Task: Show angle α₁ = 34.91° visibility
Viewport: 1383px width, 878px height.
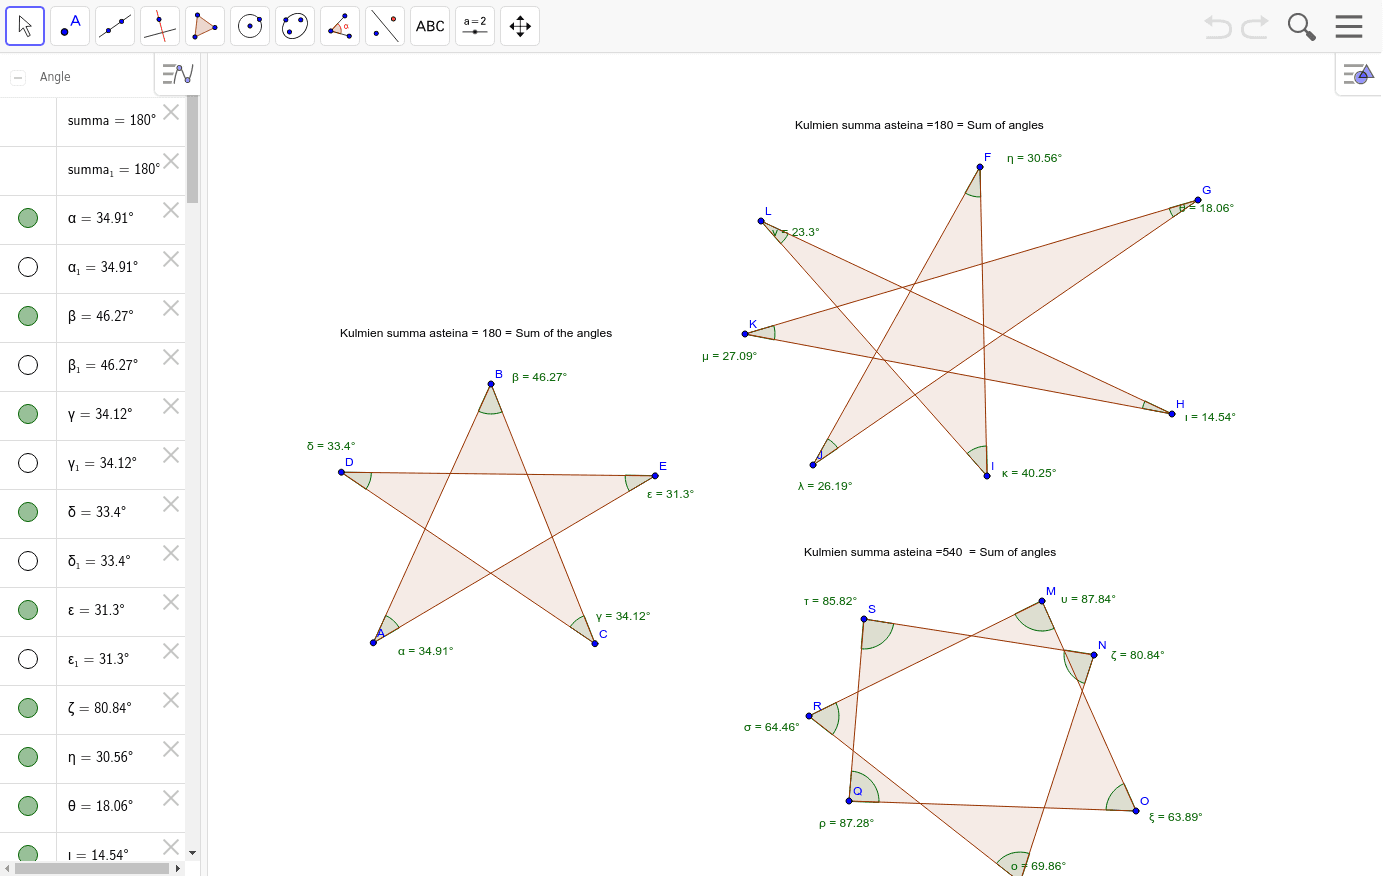Action: [28, 267]
